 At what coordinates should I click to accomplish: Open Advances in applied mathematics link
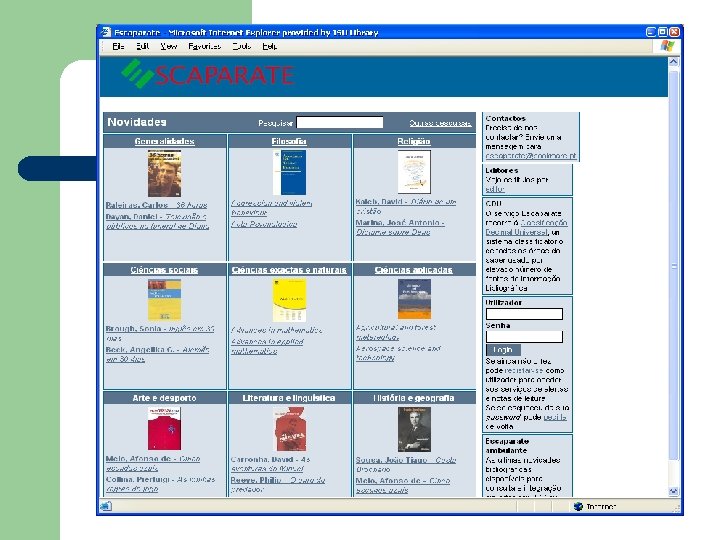(267, 346)
